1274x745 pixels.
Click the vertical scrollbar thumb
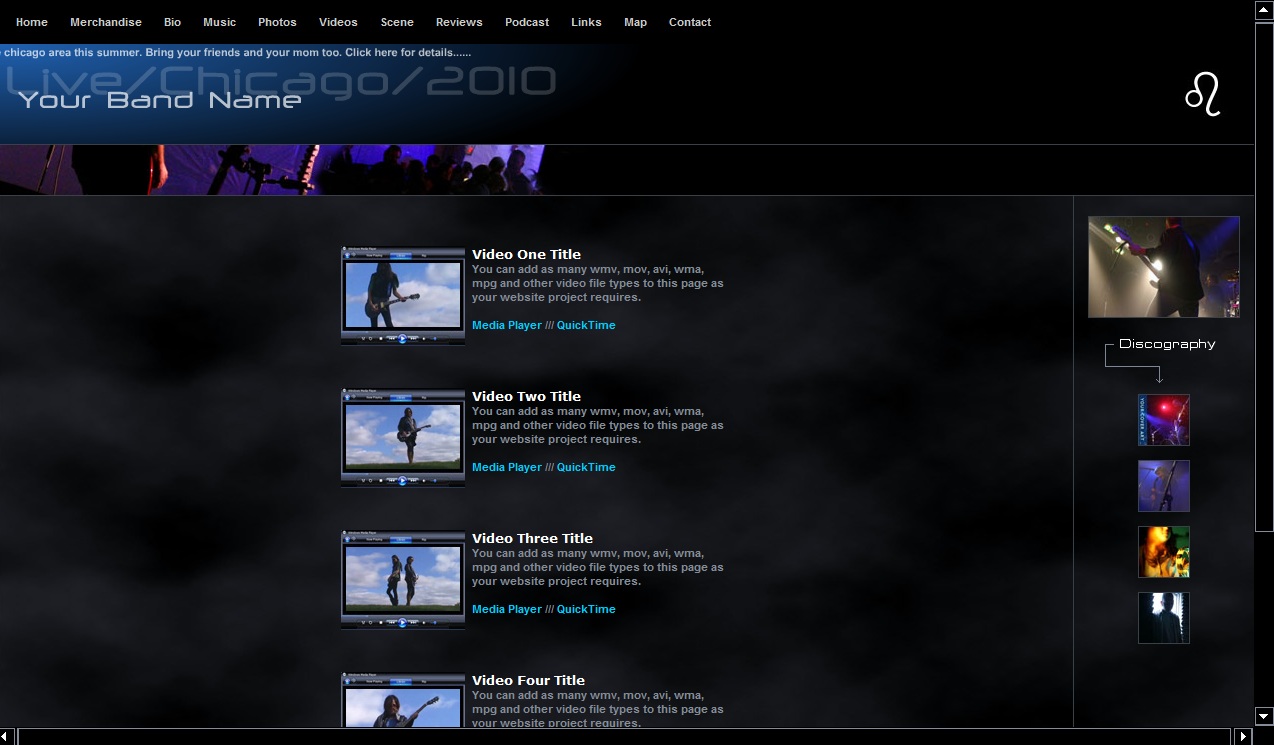pos(1264,277)
